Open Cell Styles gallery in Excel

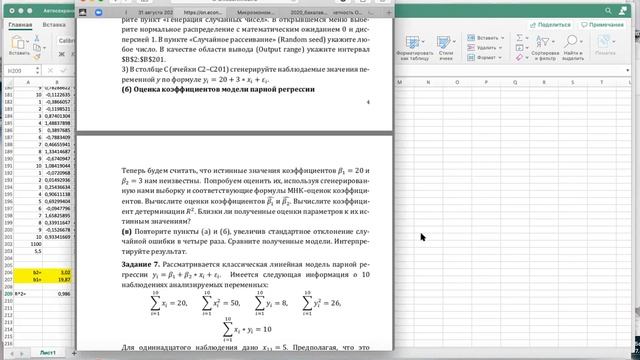pyautogui.click(x=443, y=43)
